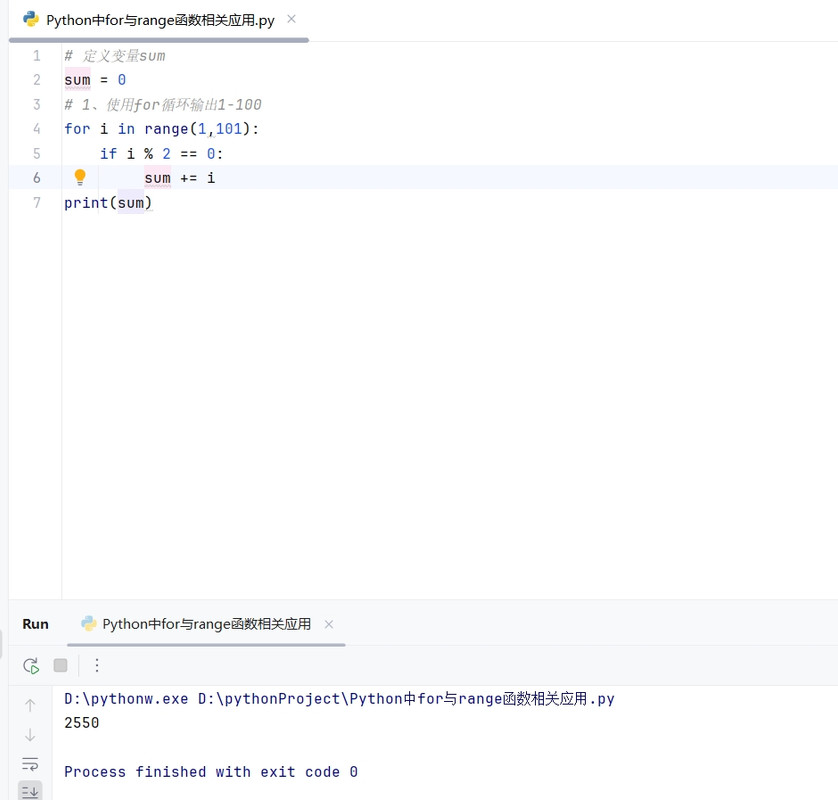Close the run configuration tab
This screenshot has width=838, height=800.
(329, 624)
